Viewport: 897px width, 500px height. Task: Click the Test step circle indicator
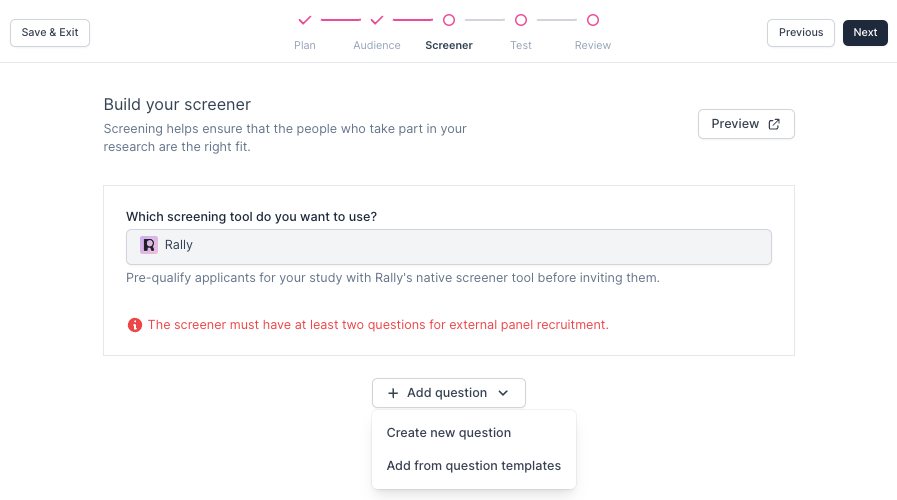(521, 20)
